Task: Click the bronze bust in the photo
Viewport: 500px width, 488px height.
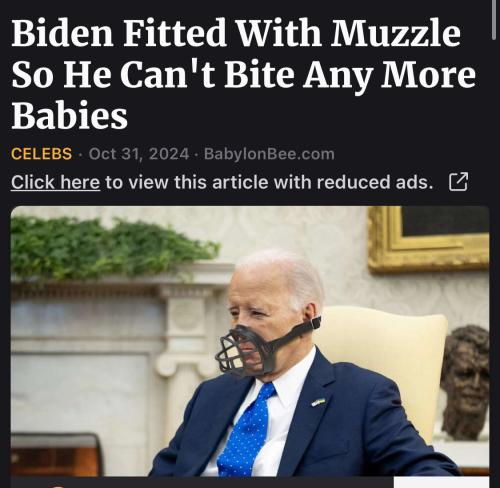Action: 466,382
